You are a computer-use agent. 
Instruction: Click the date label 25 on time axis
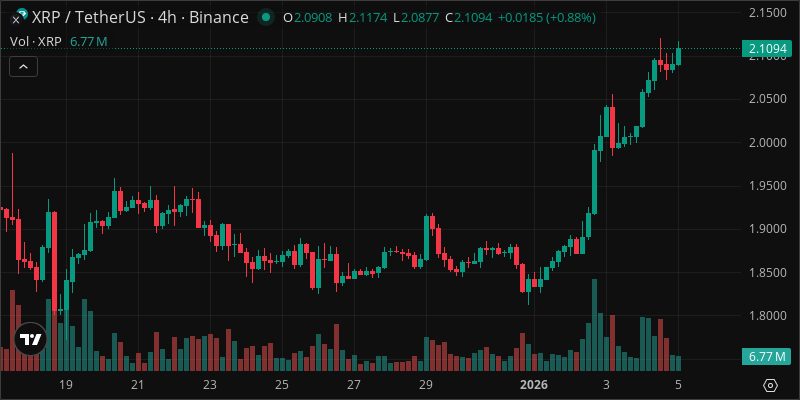[282, 385]
